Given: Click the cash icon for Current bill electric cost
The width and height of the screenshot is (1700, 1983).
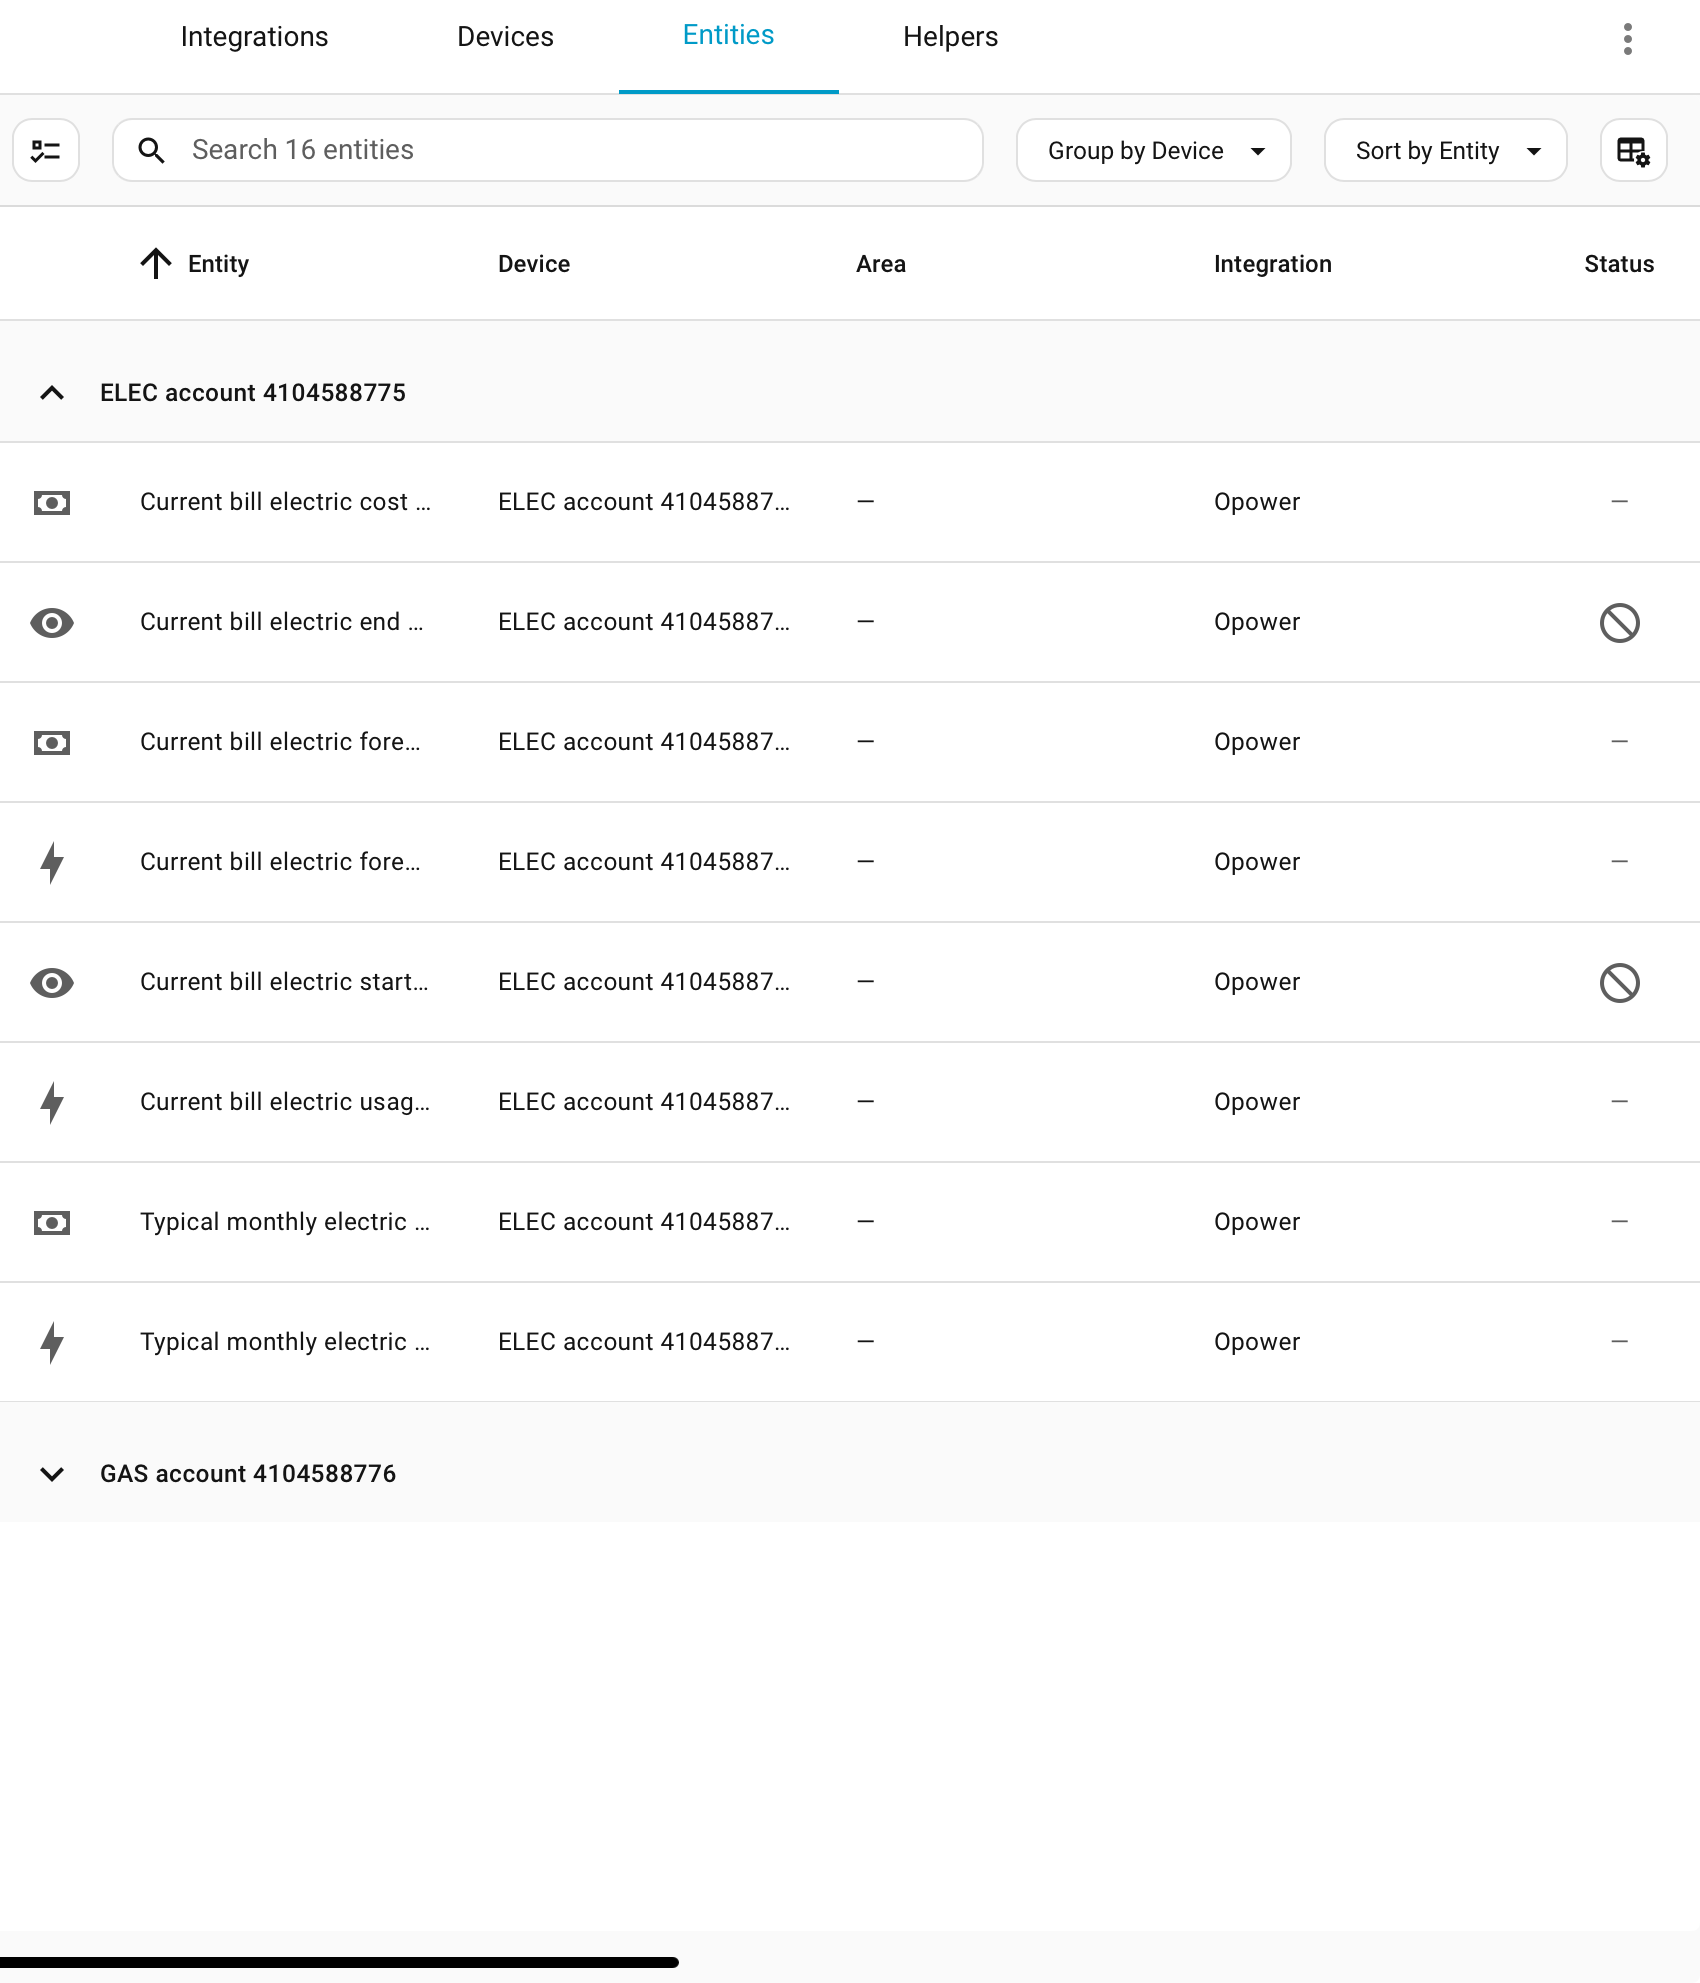Looking at the screenshot, I should pos(52,502).
